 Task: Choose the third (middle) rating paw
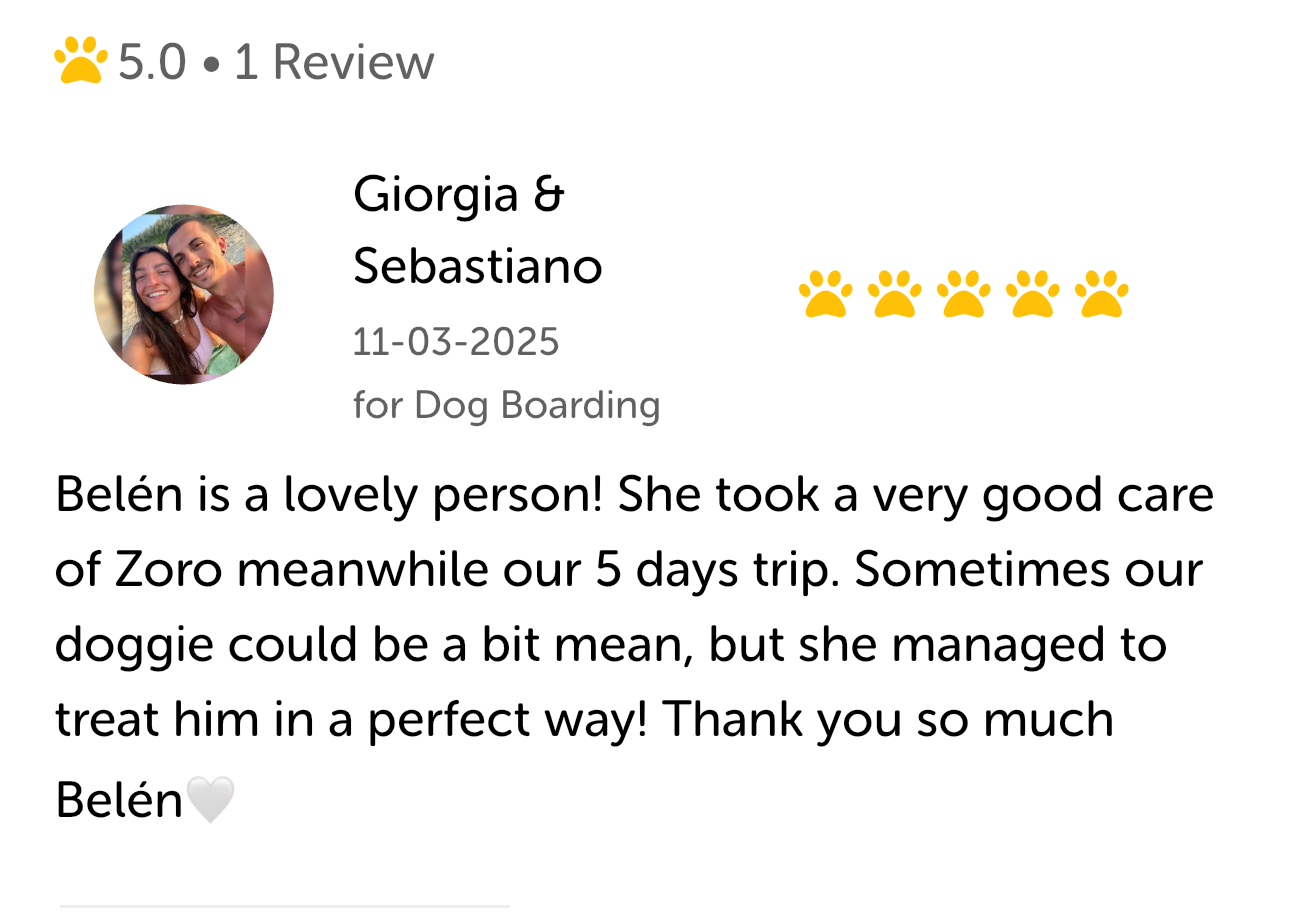point(964,294)
